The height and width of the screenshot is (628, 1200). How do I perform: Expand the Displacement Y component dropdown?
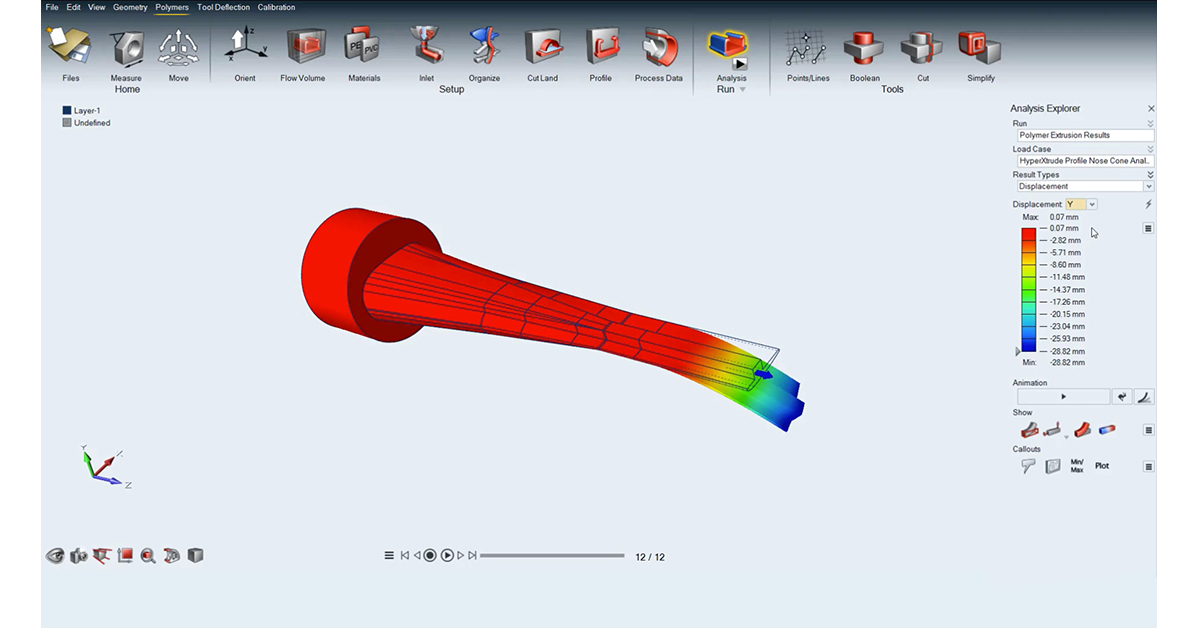point(1082,204)
